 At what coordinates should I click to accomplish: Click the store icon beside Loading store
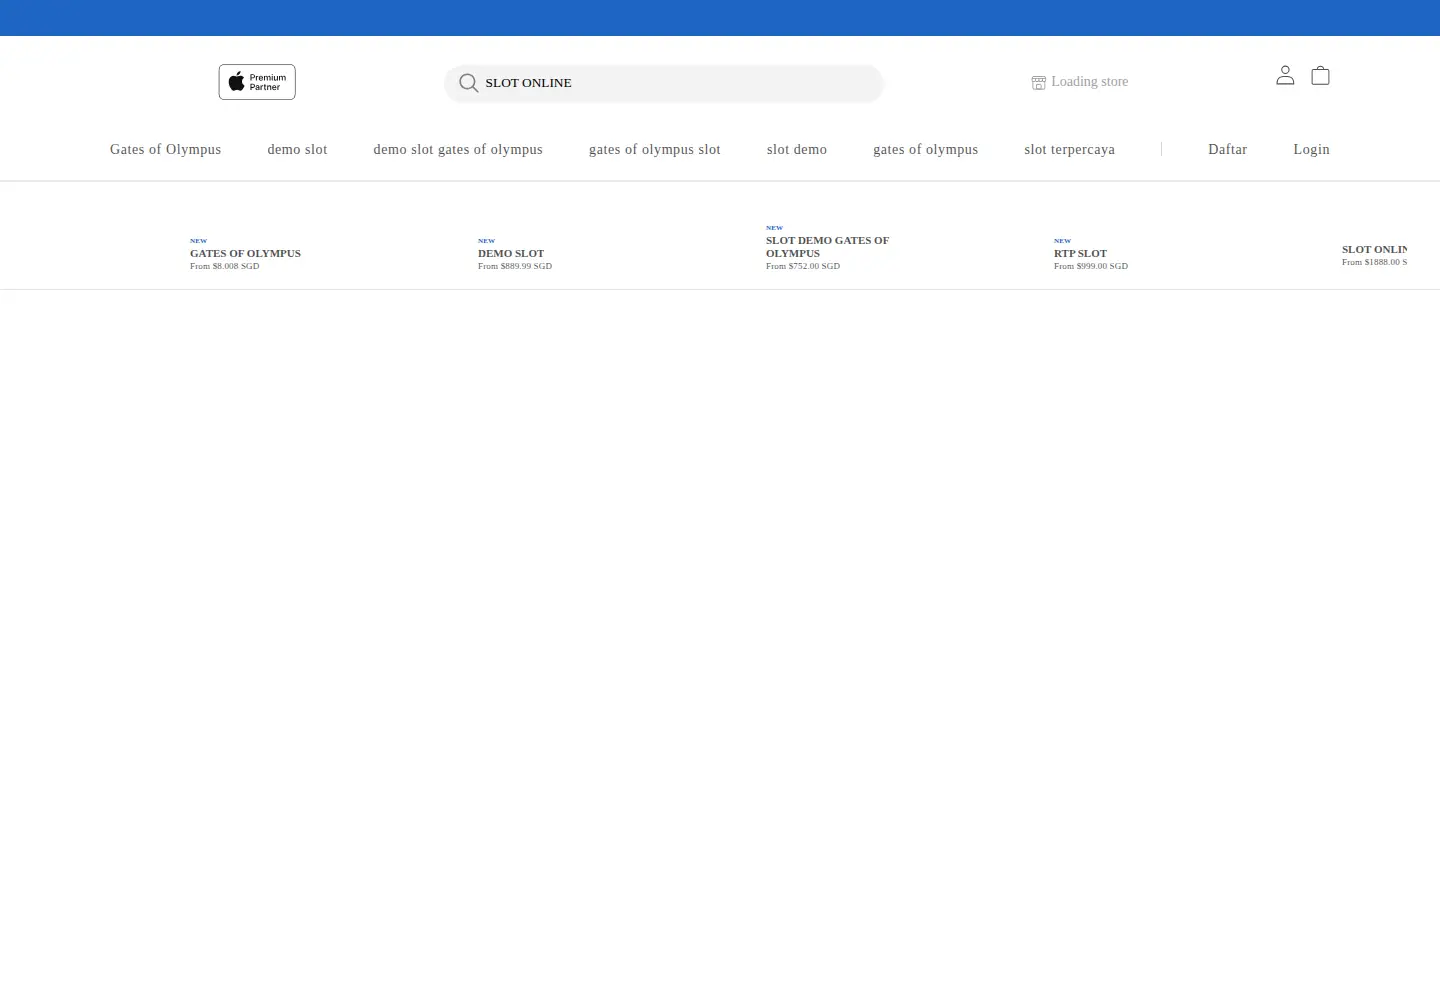(1039, 82)
